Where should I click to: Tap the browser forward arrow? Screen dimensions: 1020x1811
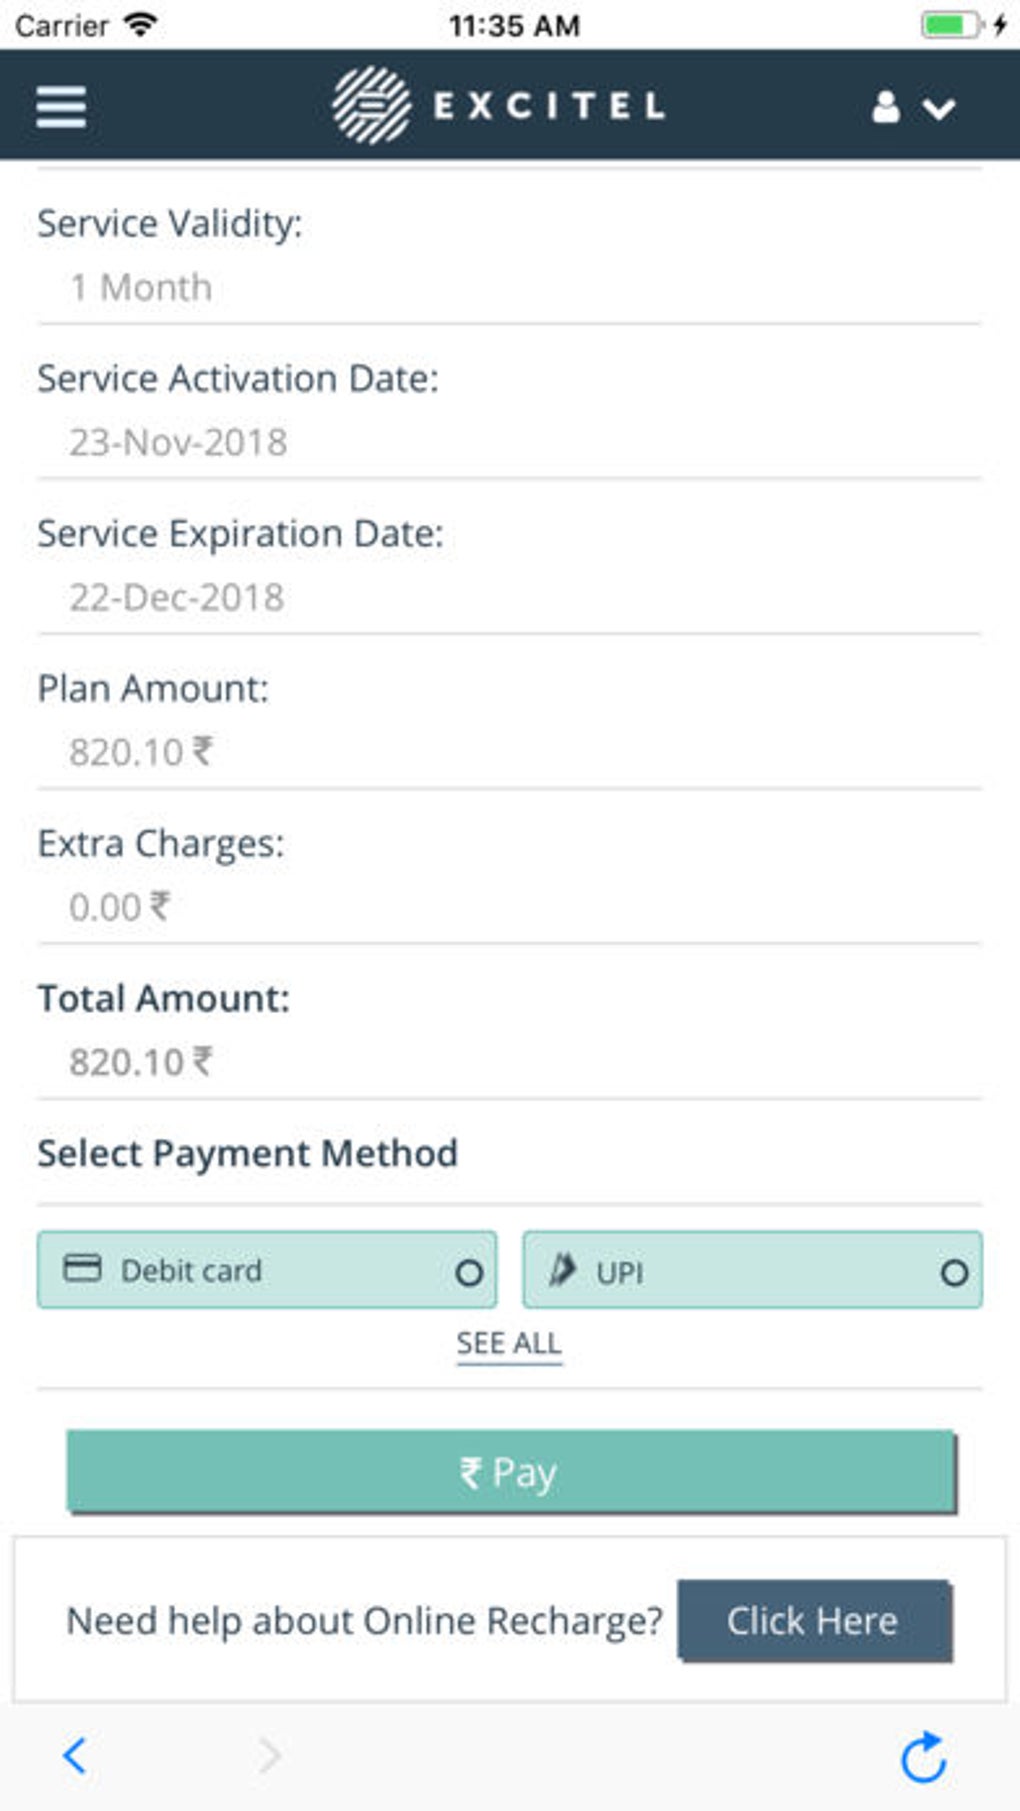(269, 1755)
